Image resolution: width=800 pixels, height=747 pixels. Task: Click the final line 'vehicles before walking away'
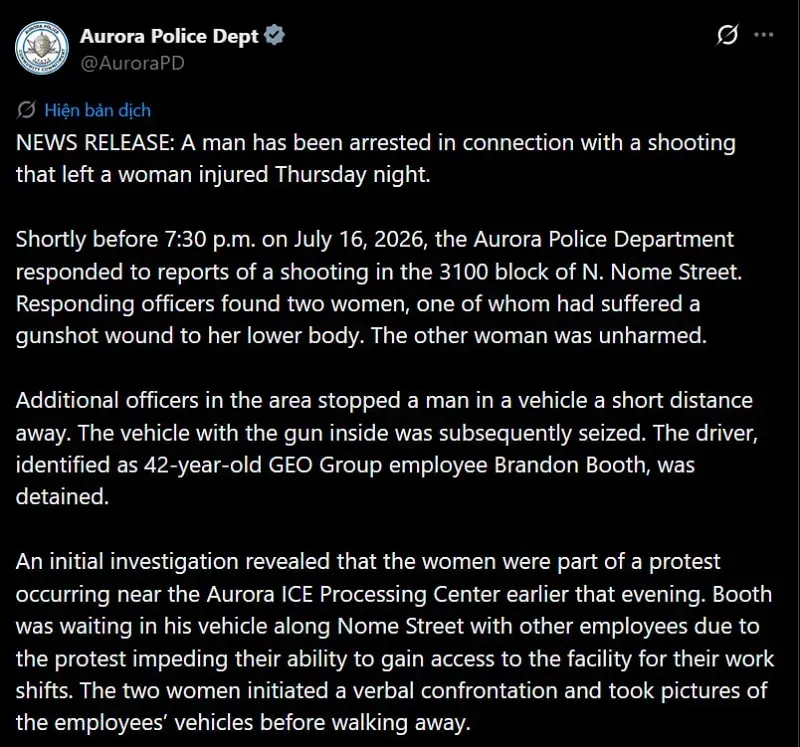click(243, 723)
